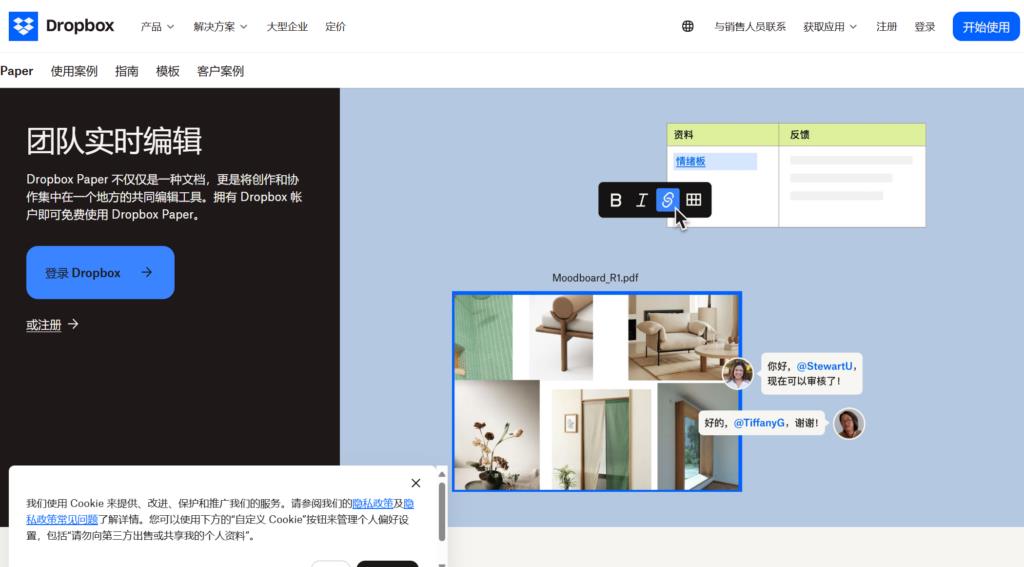This screenshot has height=567, width=1024.
Task: Select the Paper sub-navigation tab
Action: click(x=16, y=71)
